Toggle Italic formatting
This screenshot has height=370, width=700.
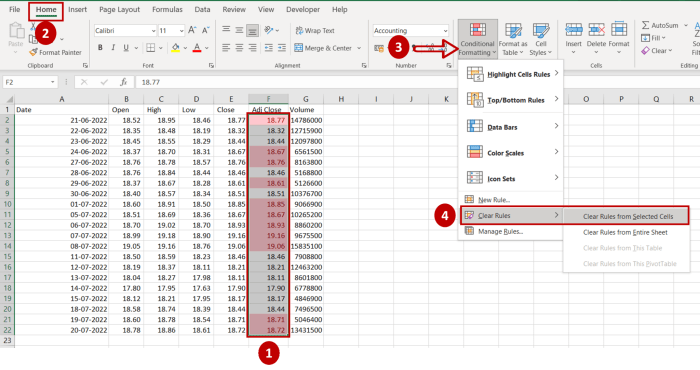113,48
